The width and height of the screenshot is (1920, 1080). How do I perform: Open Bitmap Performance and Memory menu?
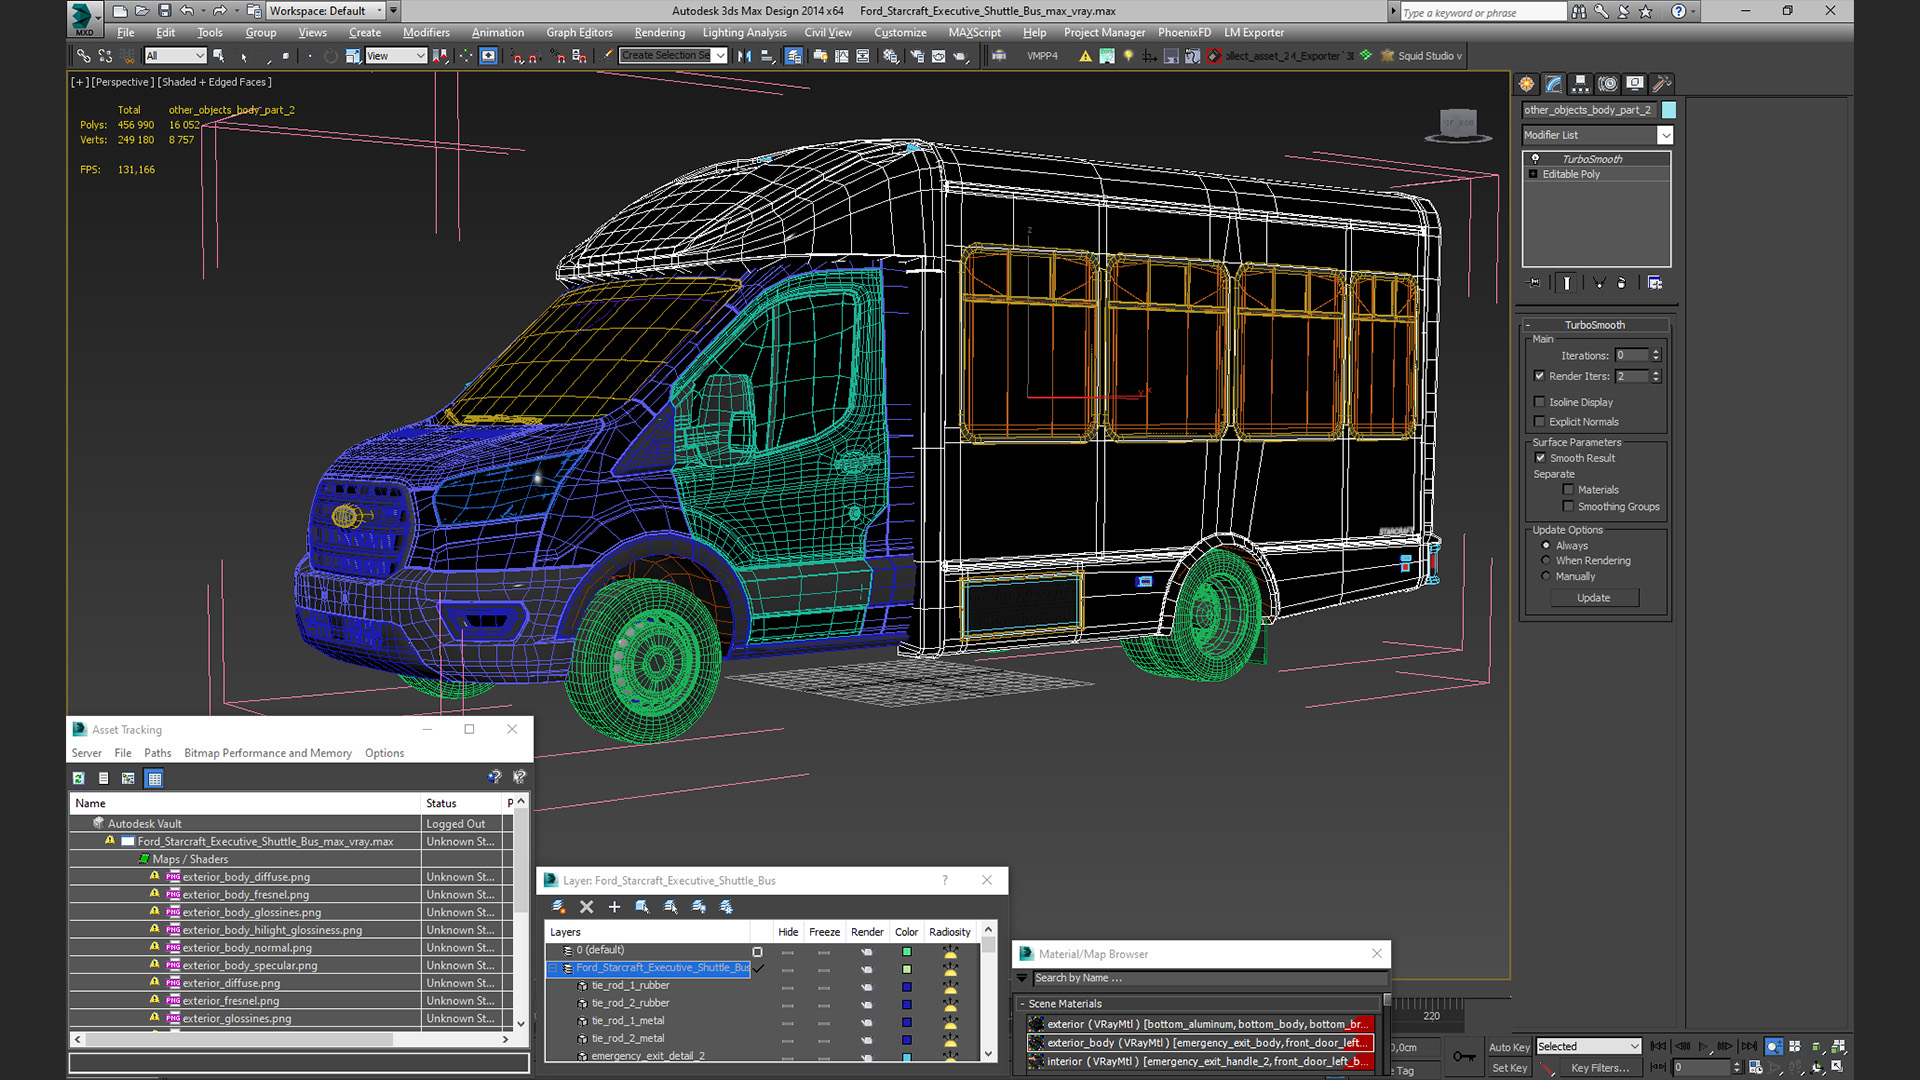tap(268, 753)
